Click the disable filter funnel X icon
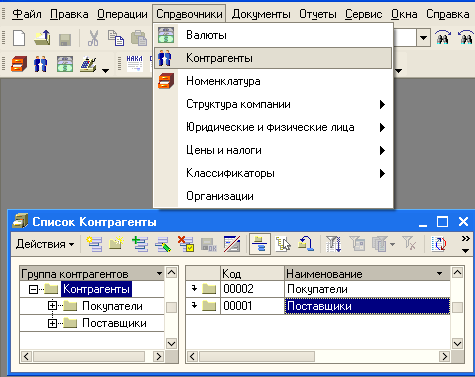This screenshot has height=377, width=475. pyautogui.click(x=409, y=243)
